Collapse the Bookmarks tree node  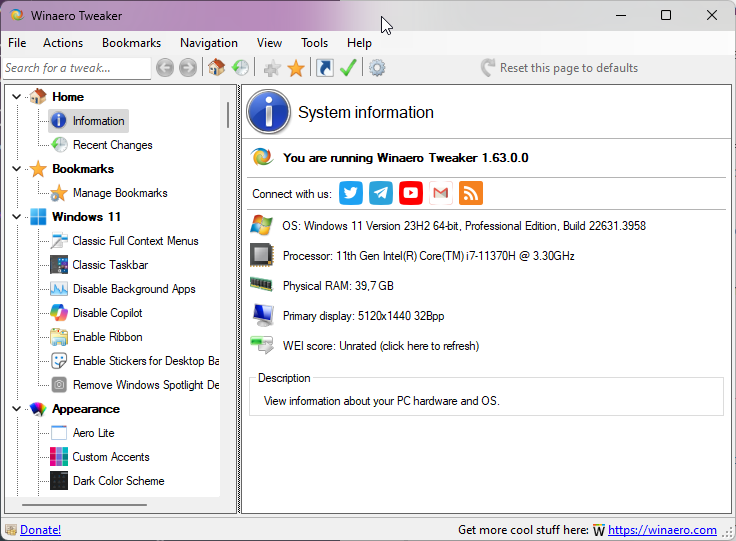16,168
